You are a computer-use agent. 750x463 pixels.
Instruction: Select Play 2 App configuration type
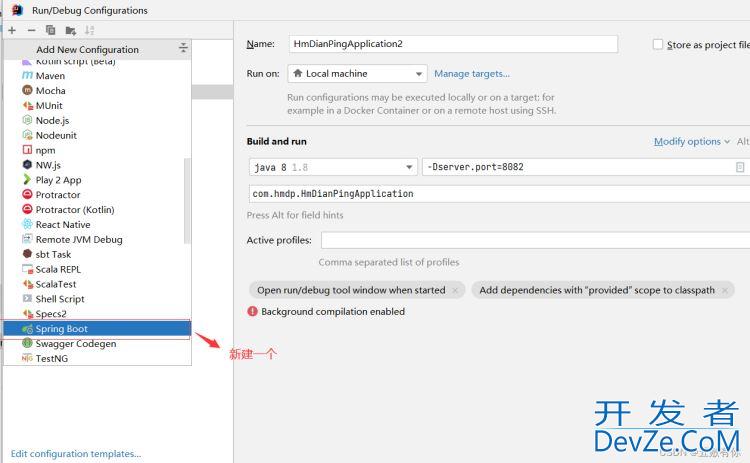click(97, 180)
